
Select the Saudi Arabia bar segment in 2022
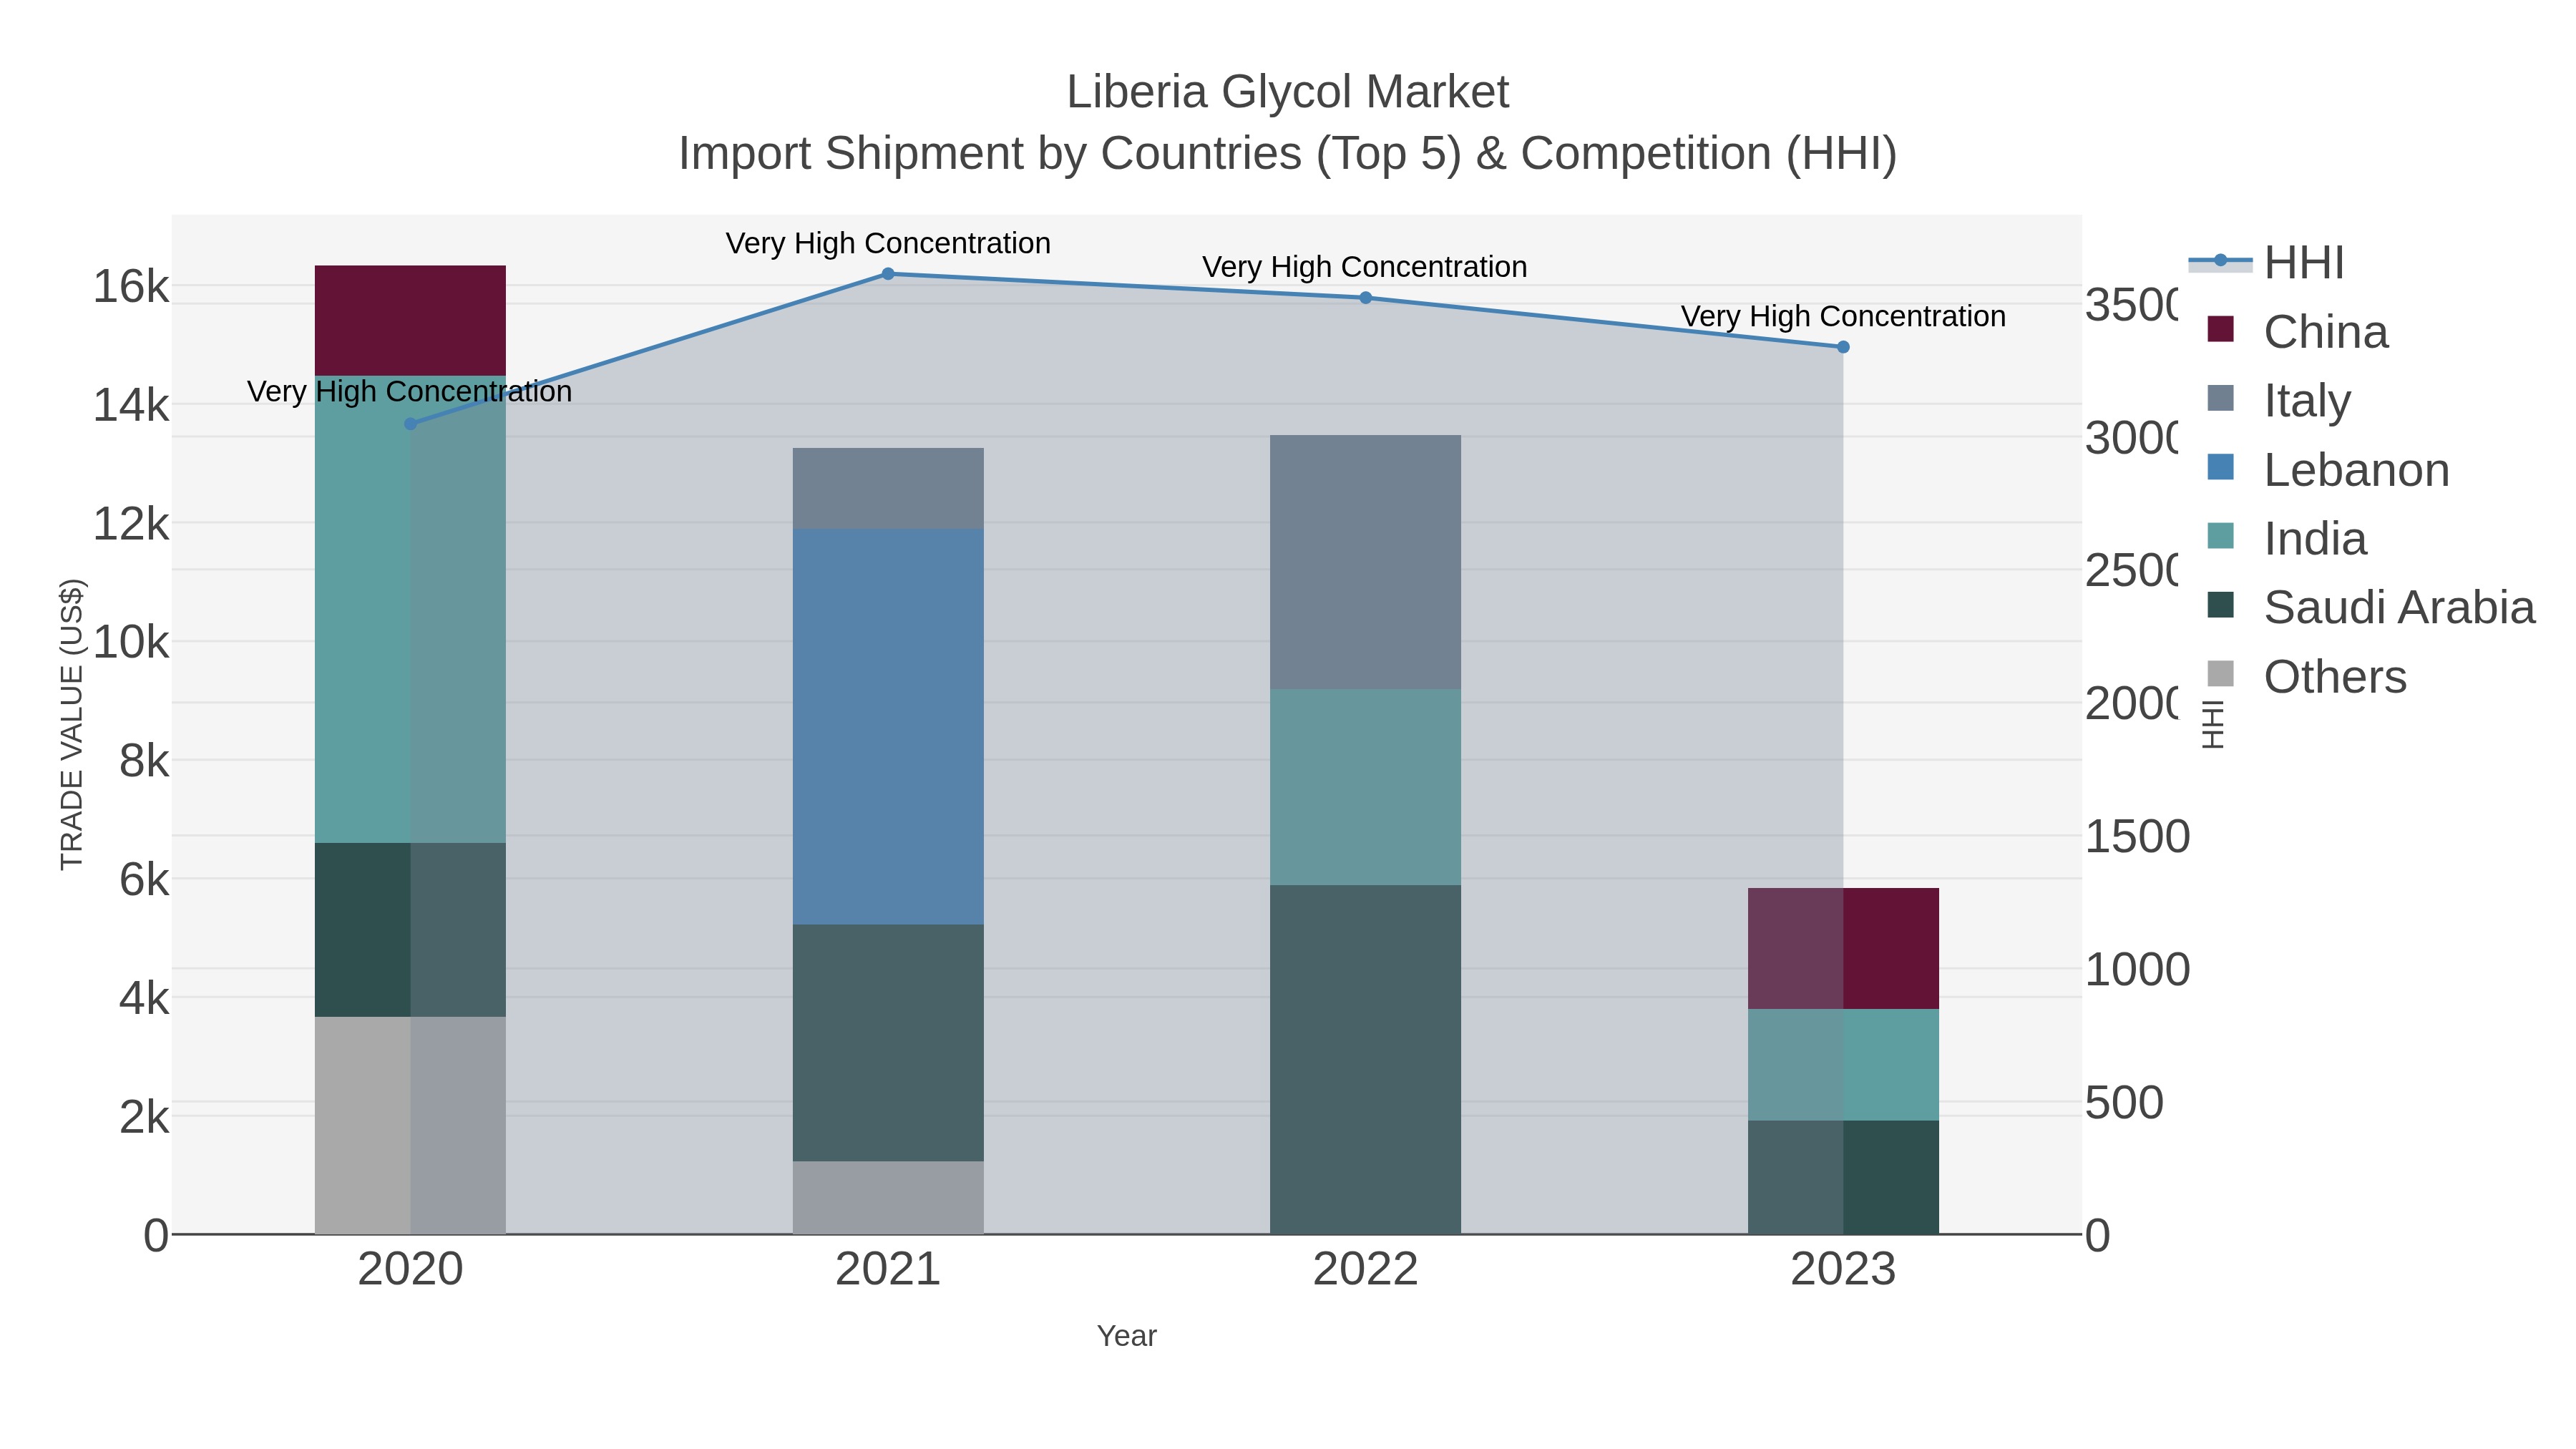pyautogui.click(x=1366, y=1060)
